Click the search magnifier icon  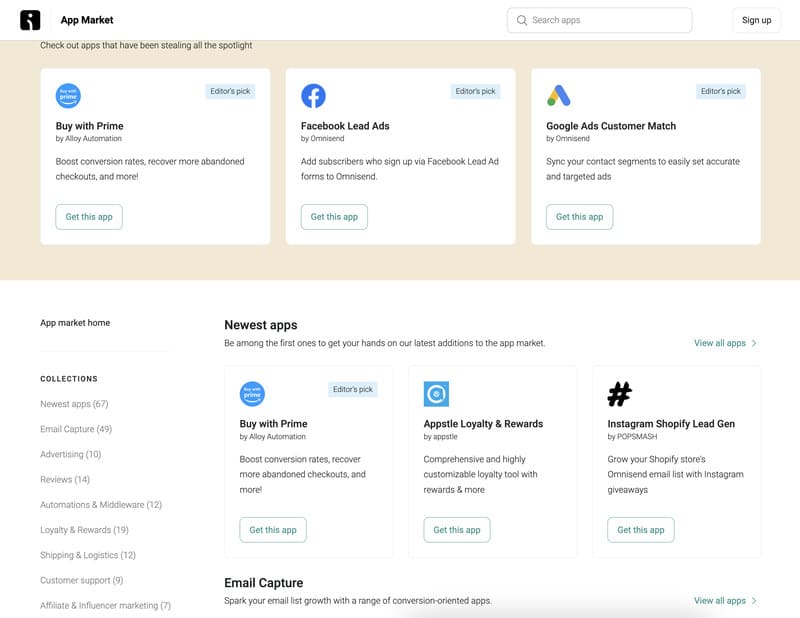pos(521,20)
